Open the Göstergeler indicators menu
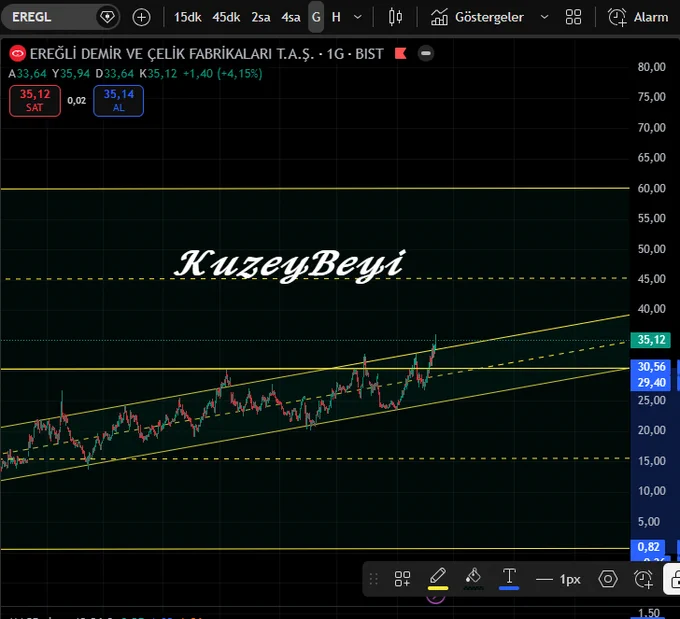This screenshot has height=619, width=680. (477, 17)
